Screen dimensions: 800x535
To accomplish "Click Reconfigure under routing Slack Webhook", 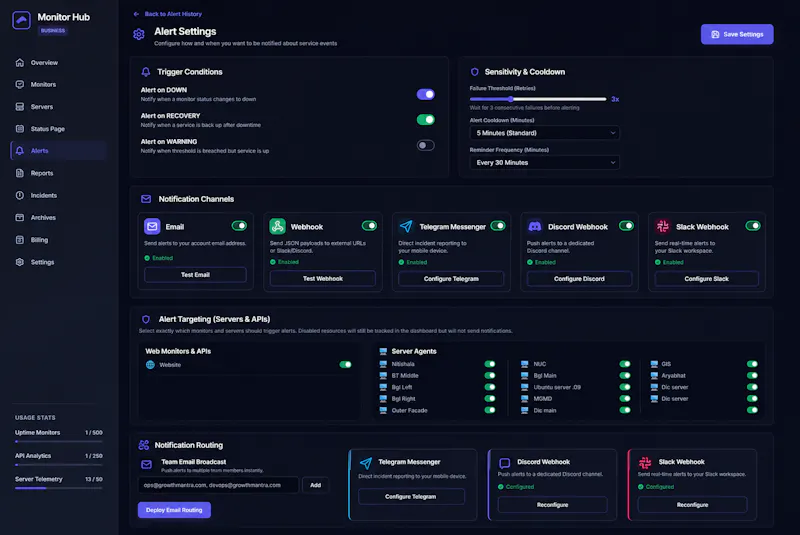I will (692, 505).
